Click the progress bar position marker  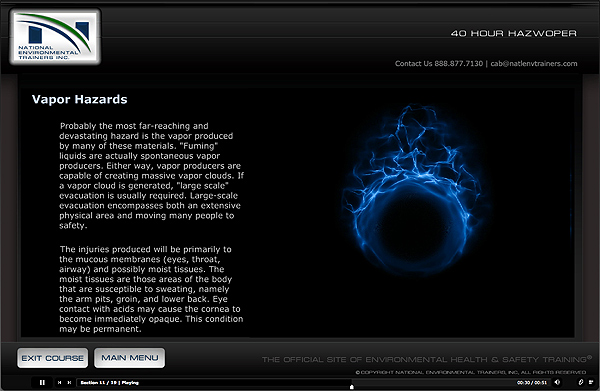click(x=352, y=387)
